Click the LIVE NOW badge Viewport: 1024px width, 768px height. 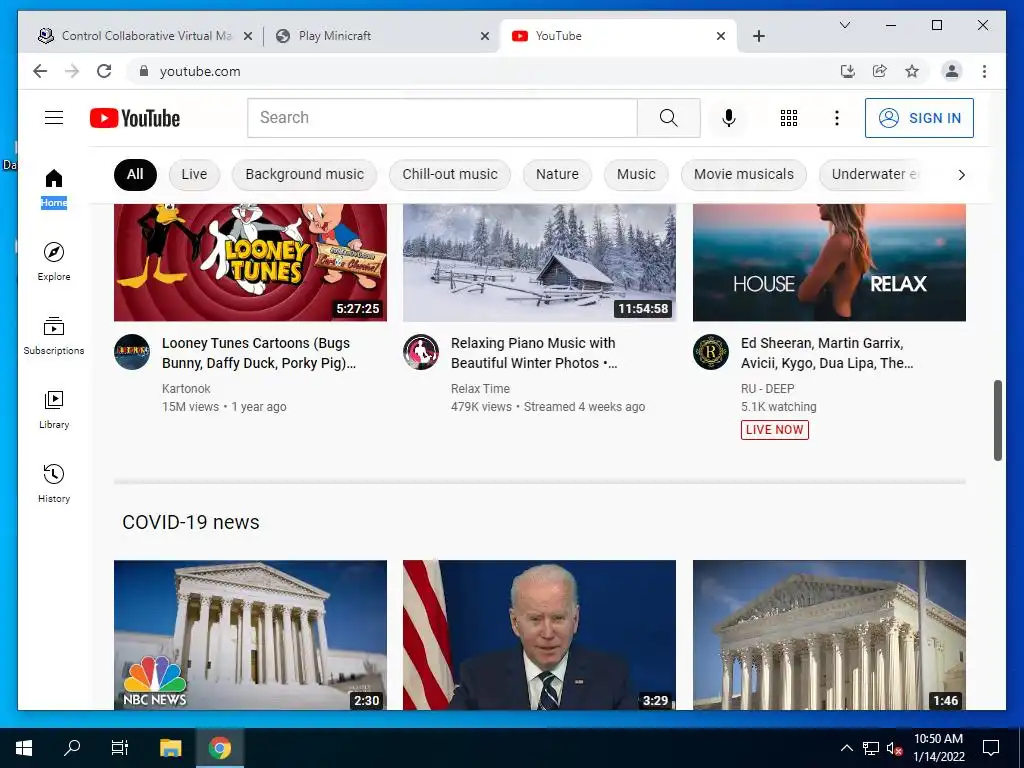coord(775,430)
